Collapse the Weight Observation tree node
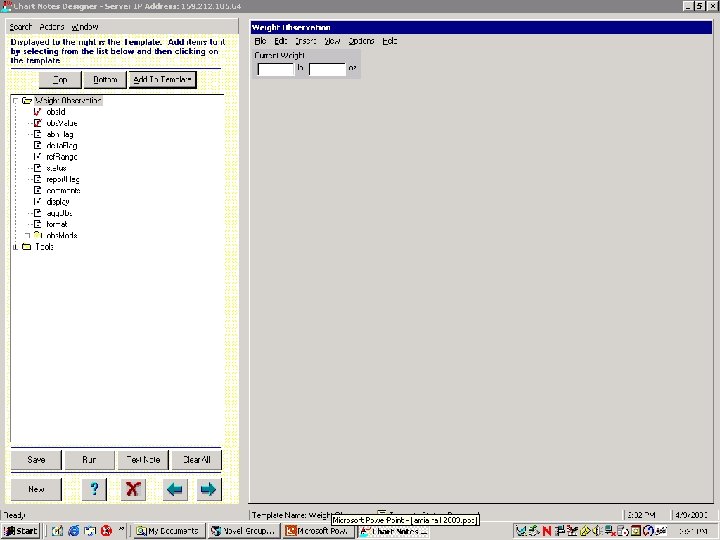Screen dimensions: 720x540 [x=15, y=101]
